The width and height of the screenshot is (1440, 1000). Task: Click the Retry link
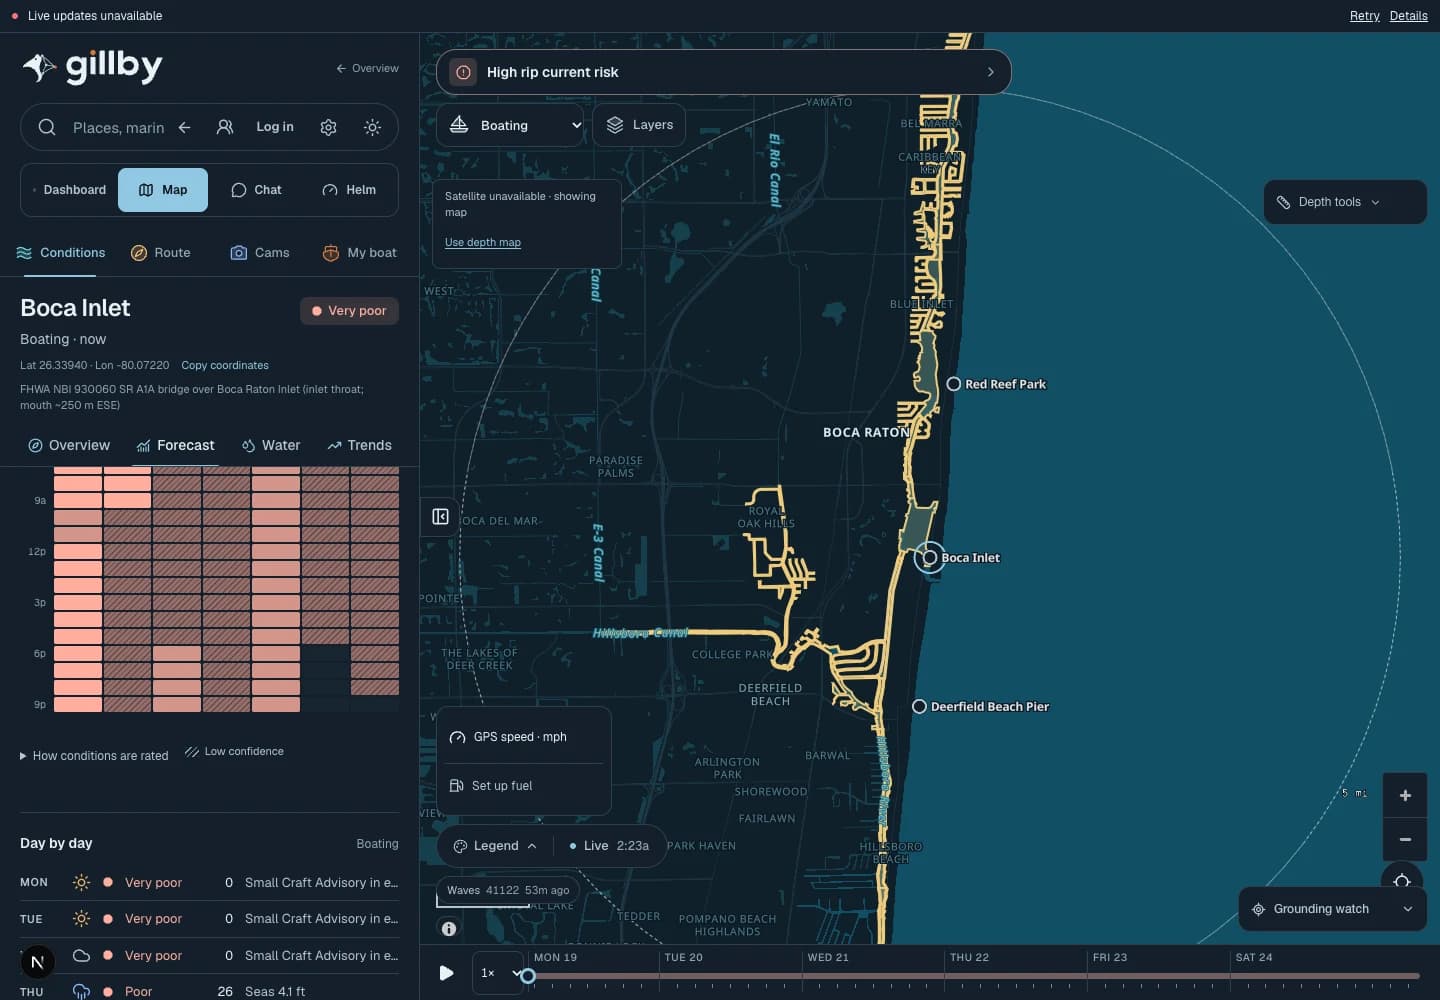pyautogui.click(x=1364, y=16)
